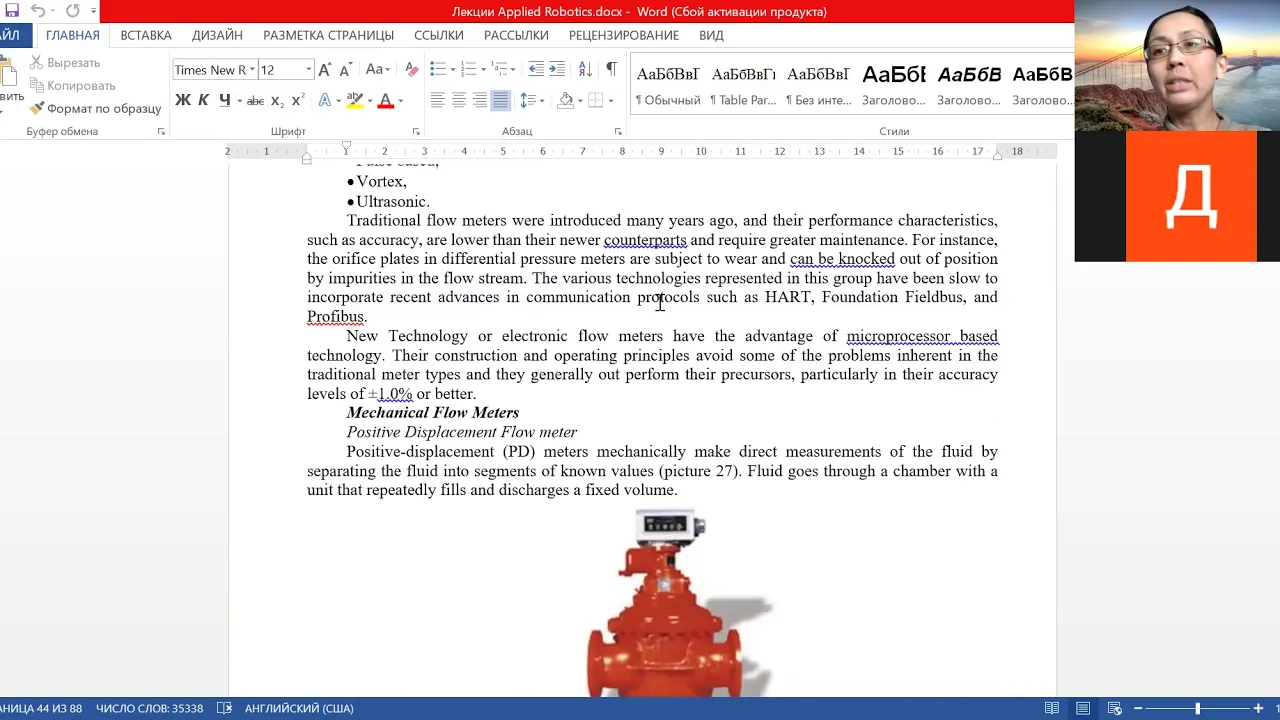Clear all formatting with the eraser icon

(x=411, y=70)
